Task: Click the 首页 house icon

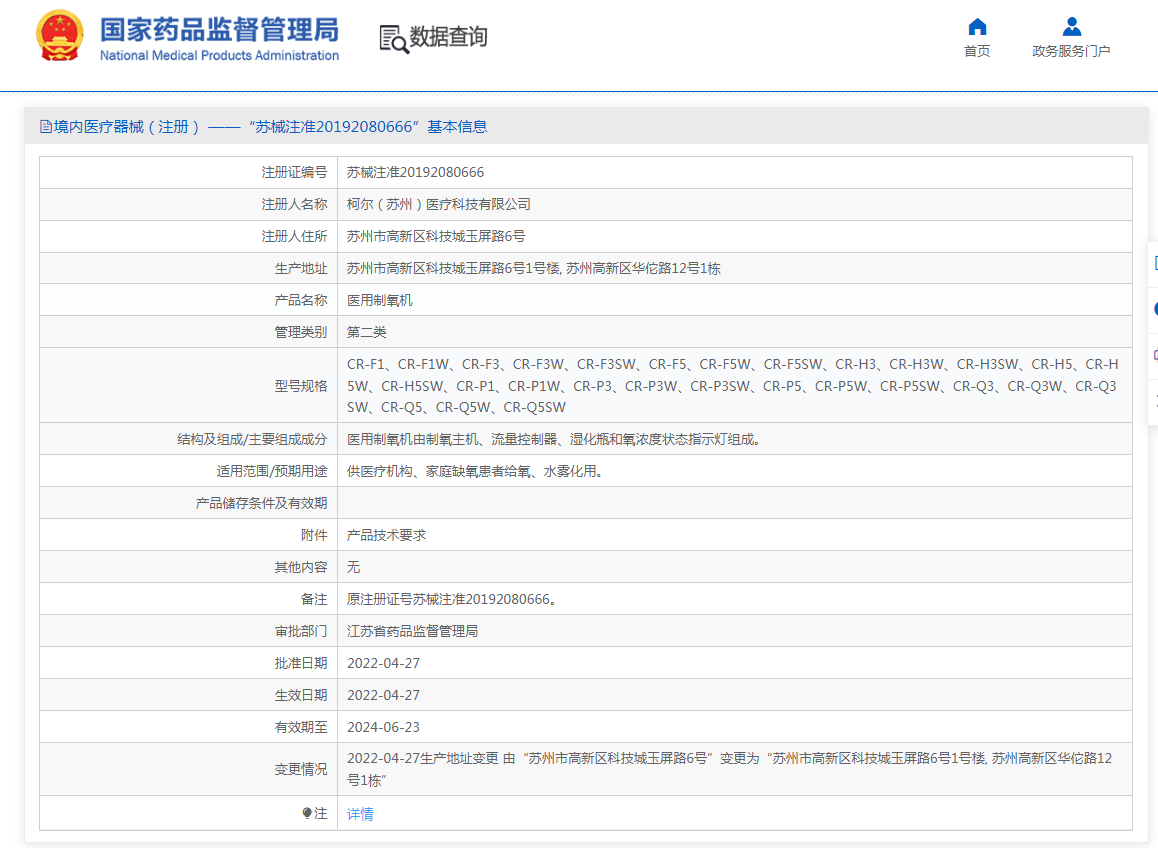Action: [x=977, y=27]
